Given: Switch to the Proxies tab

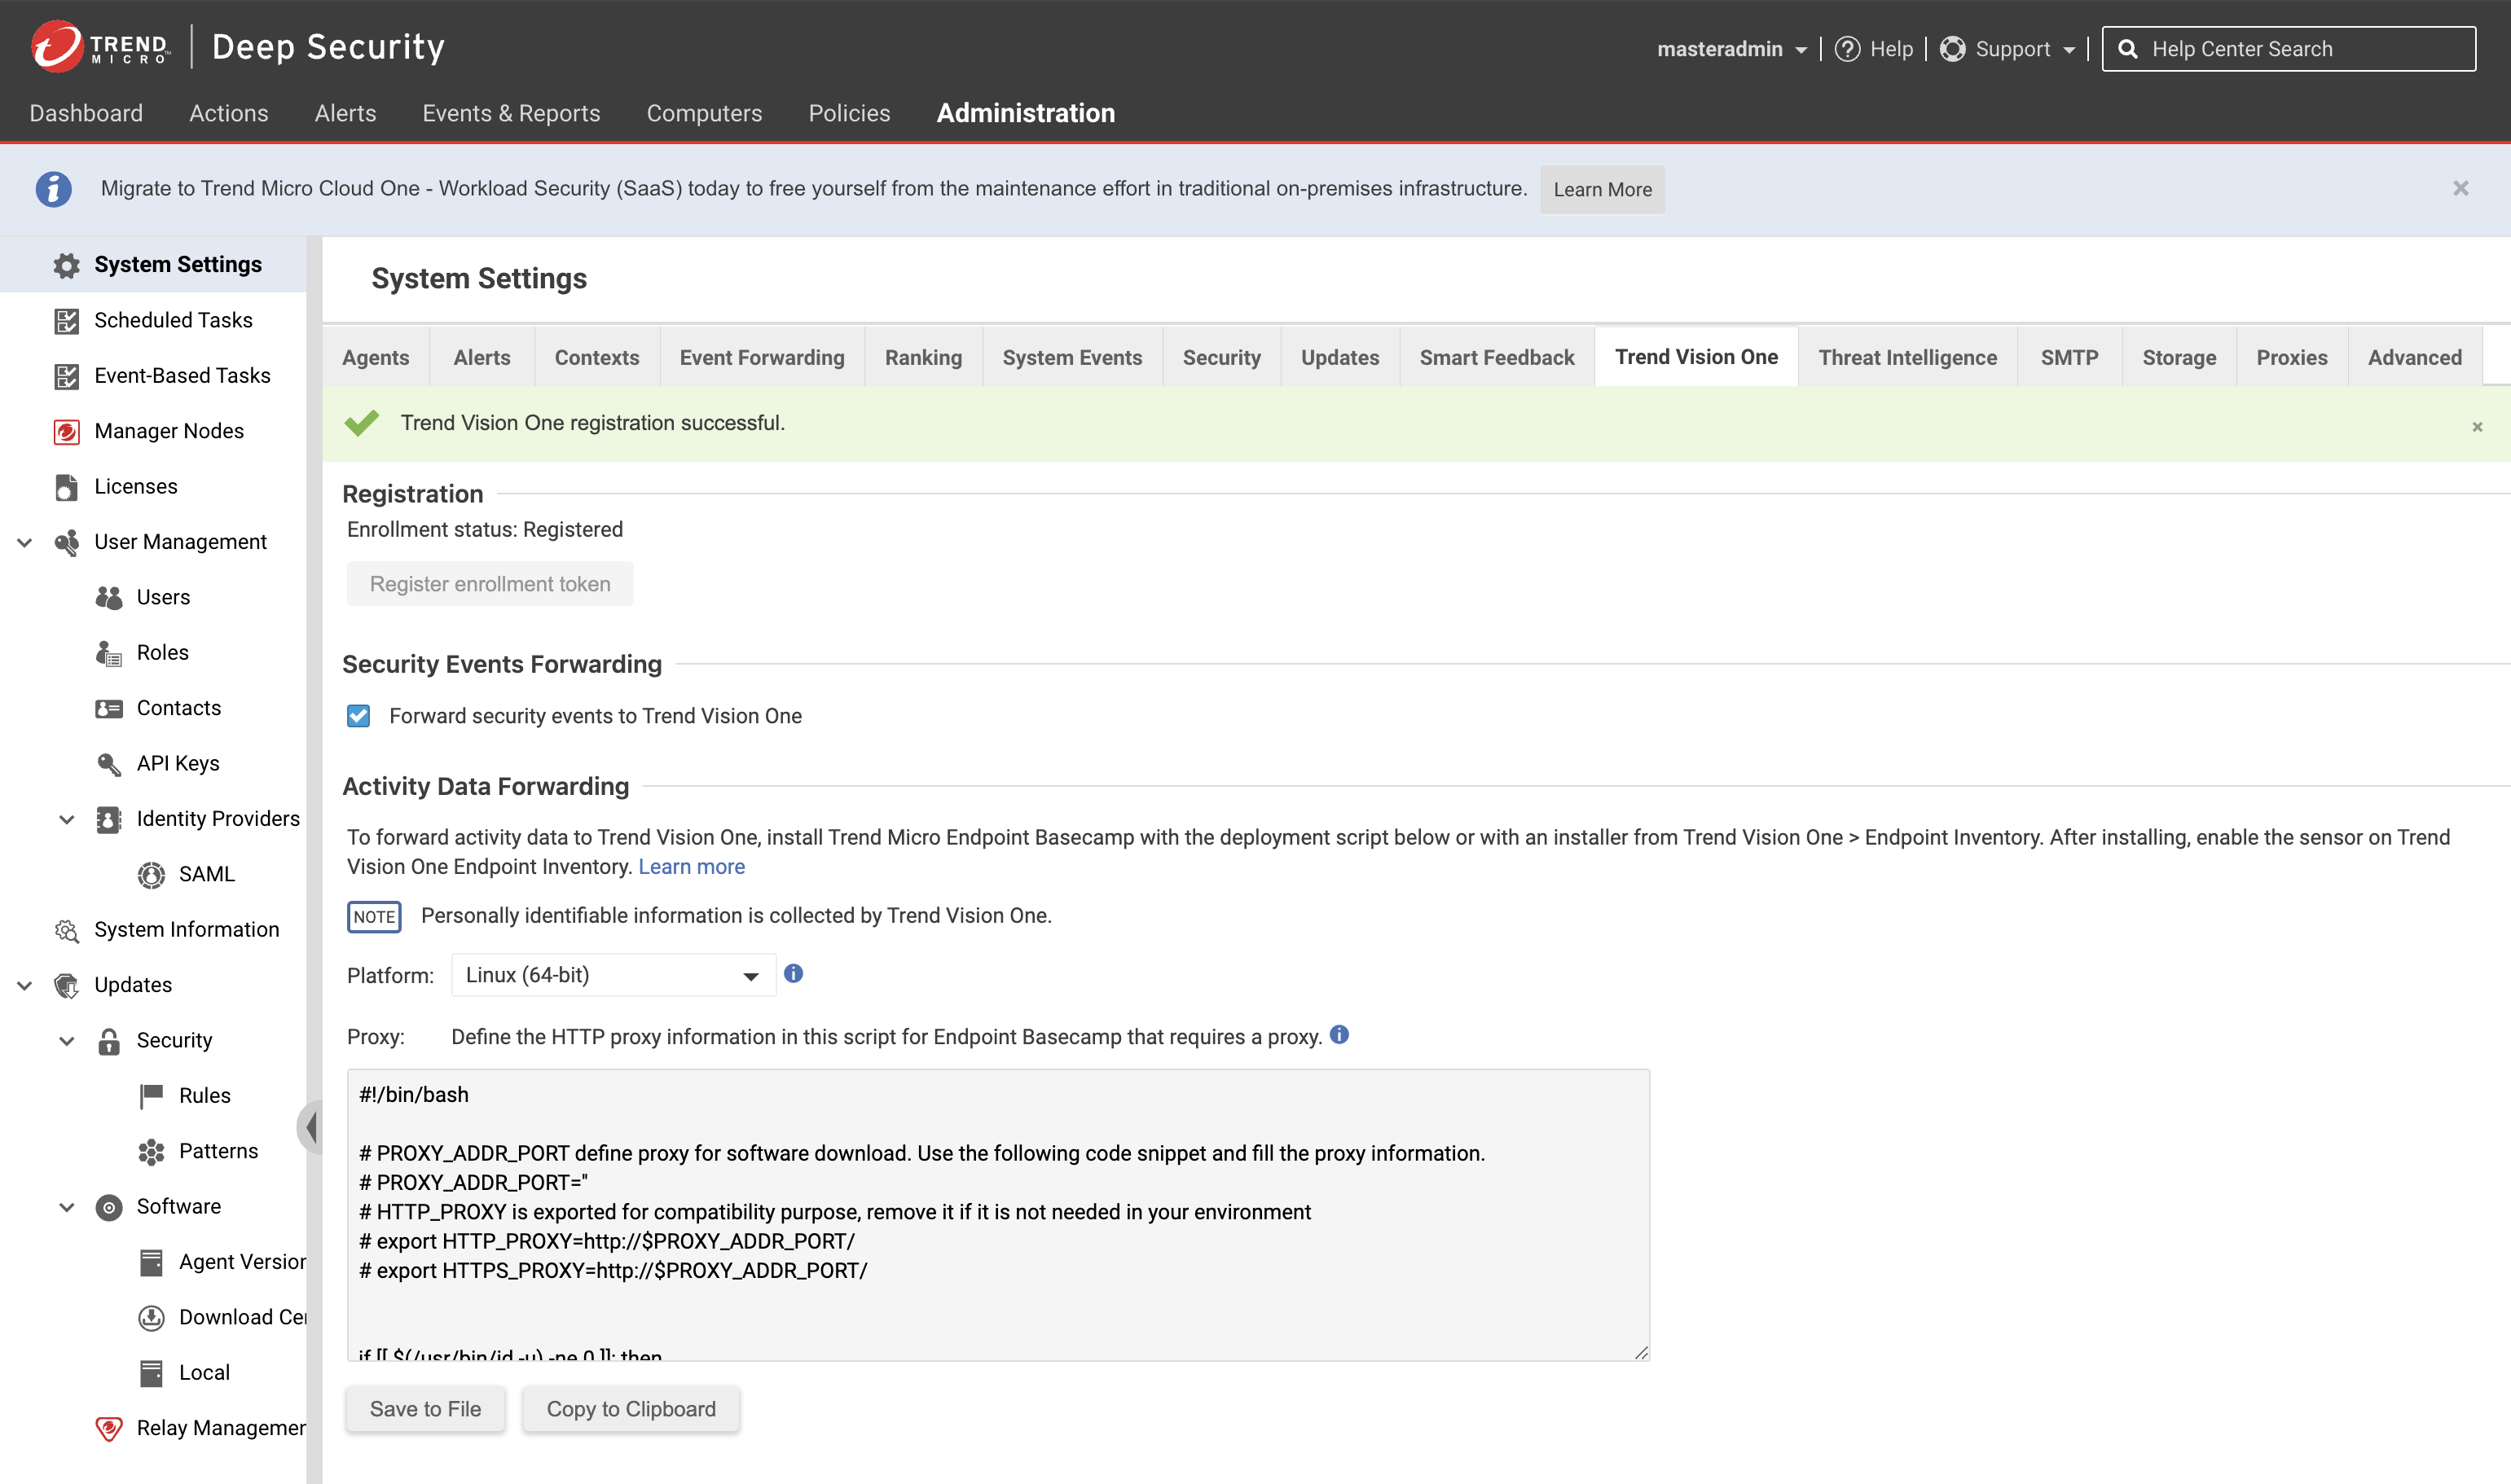Looking at the screenshot, I should (x=2291, y=357).
